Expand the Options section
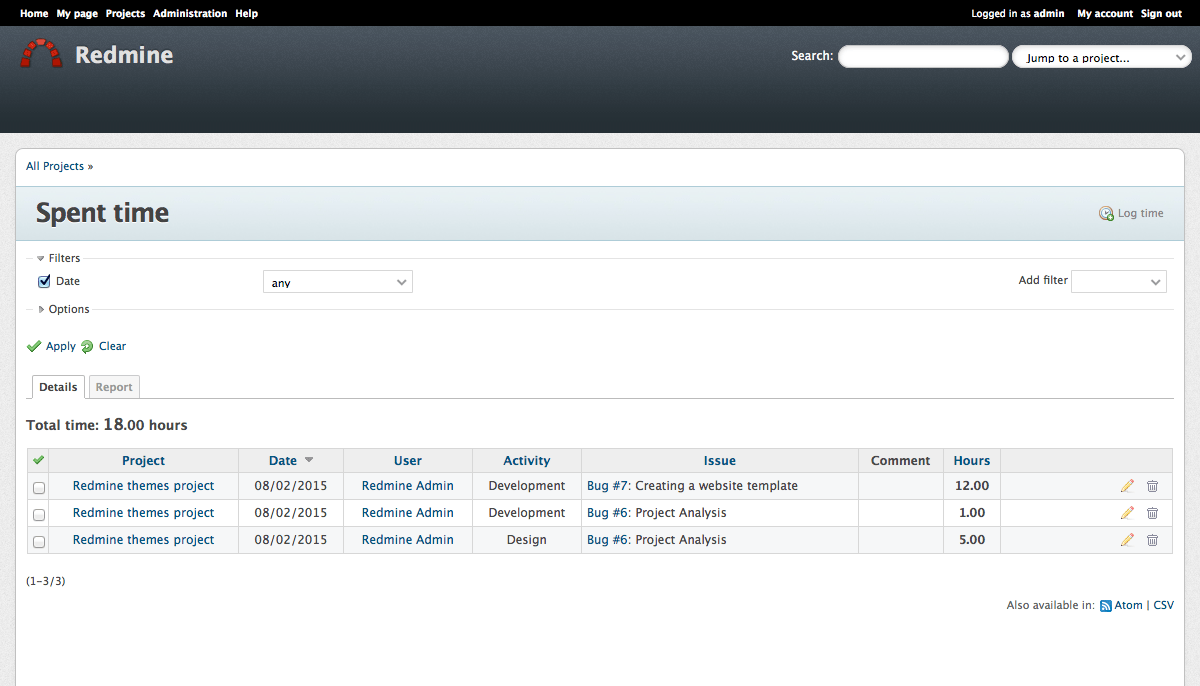Screen dimensions: 1200x686 63,309
